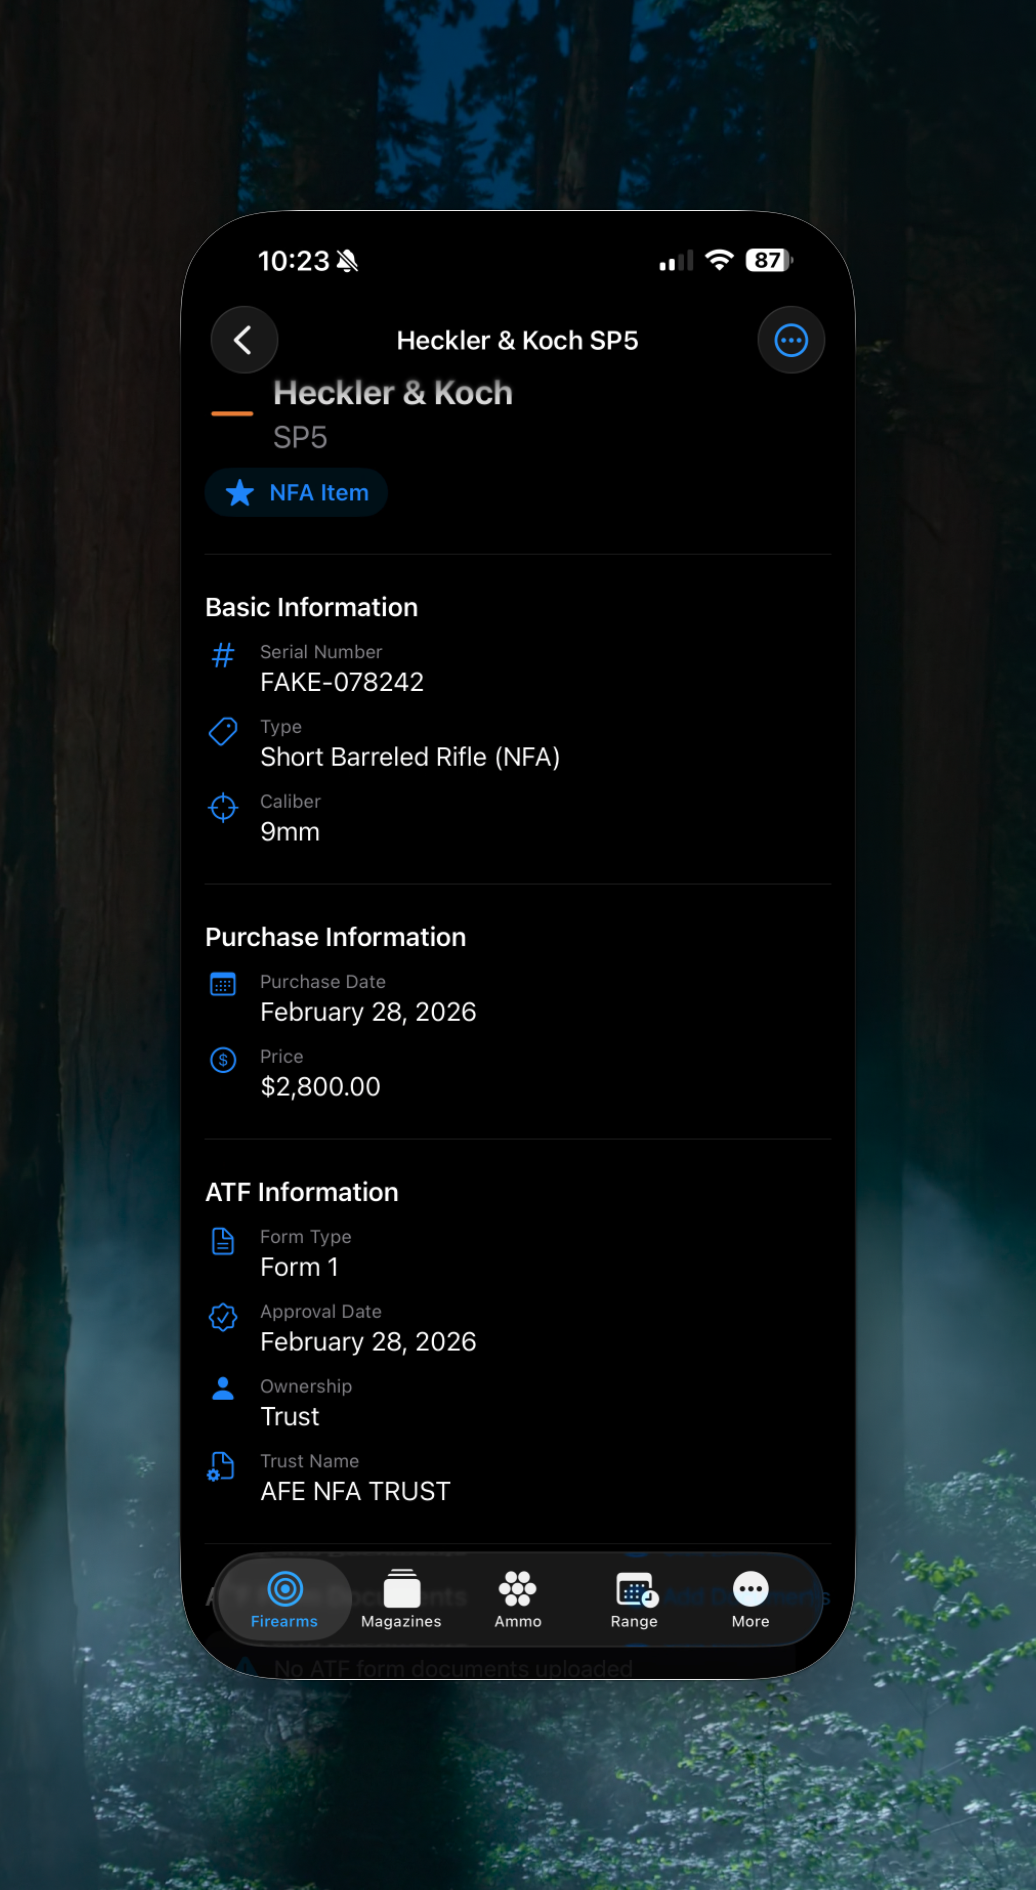
Task: Tap the Trust Name document gear icon
Action: (221, 1467)
